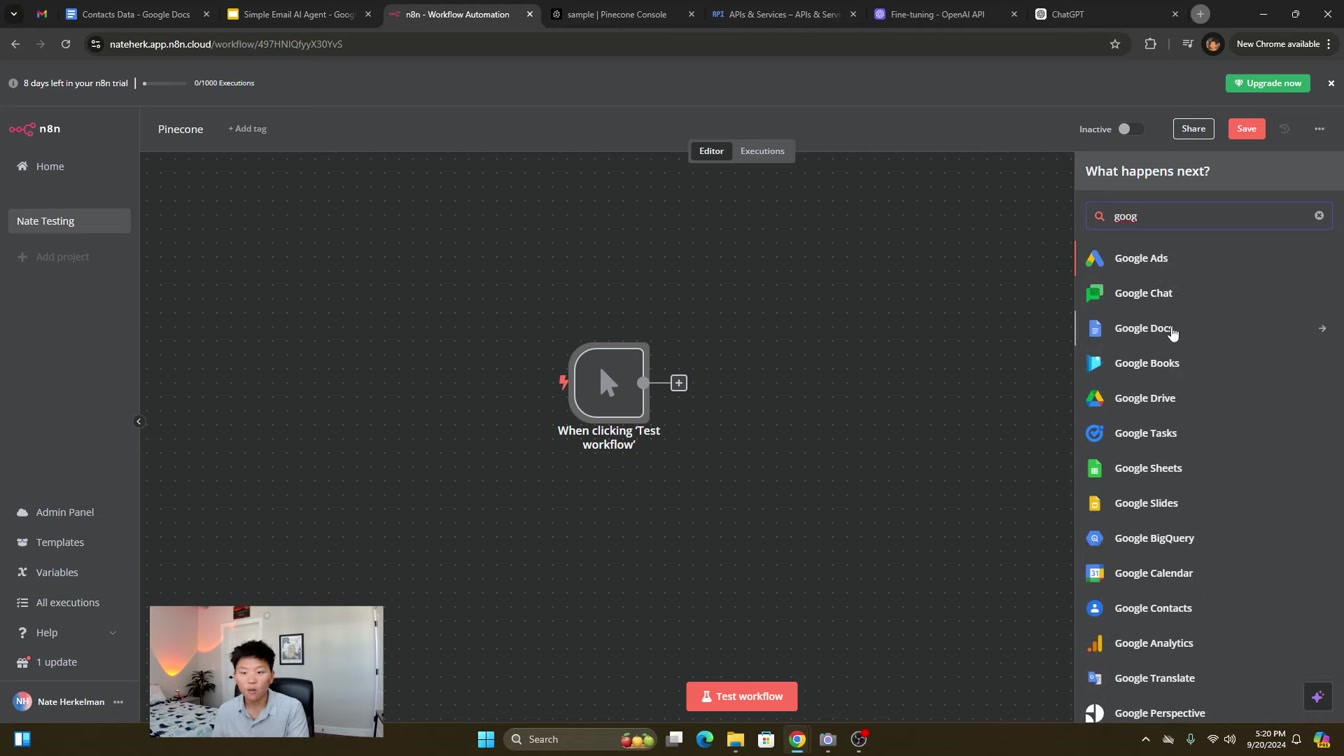The width and height of the screenshot is (1344, 756).
Task: Click the Test workflow button
Action: coord(742,696)
